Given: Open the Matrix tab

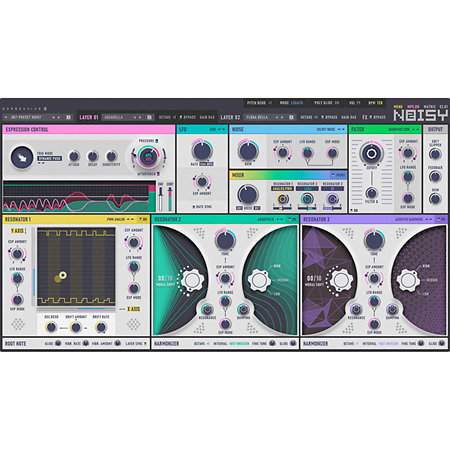Looking at the screenshot, I should [x=429, y=107].
